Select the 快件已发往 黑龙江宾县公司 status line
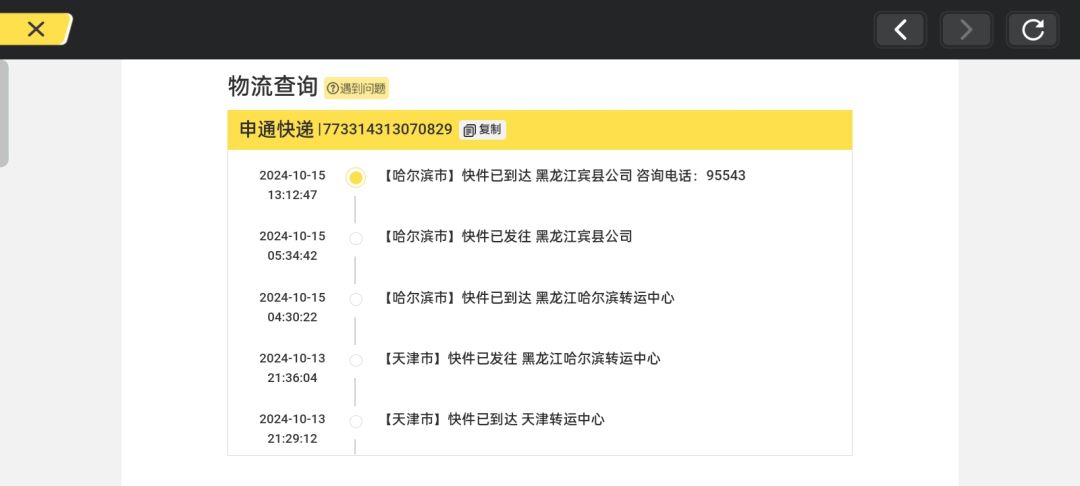1080x486 pixels. [x=506, y=237]
